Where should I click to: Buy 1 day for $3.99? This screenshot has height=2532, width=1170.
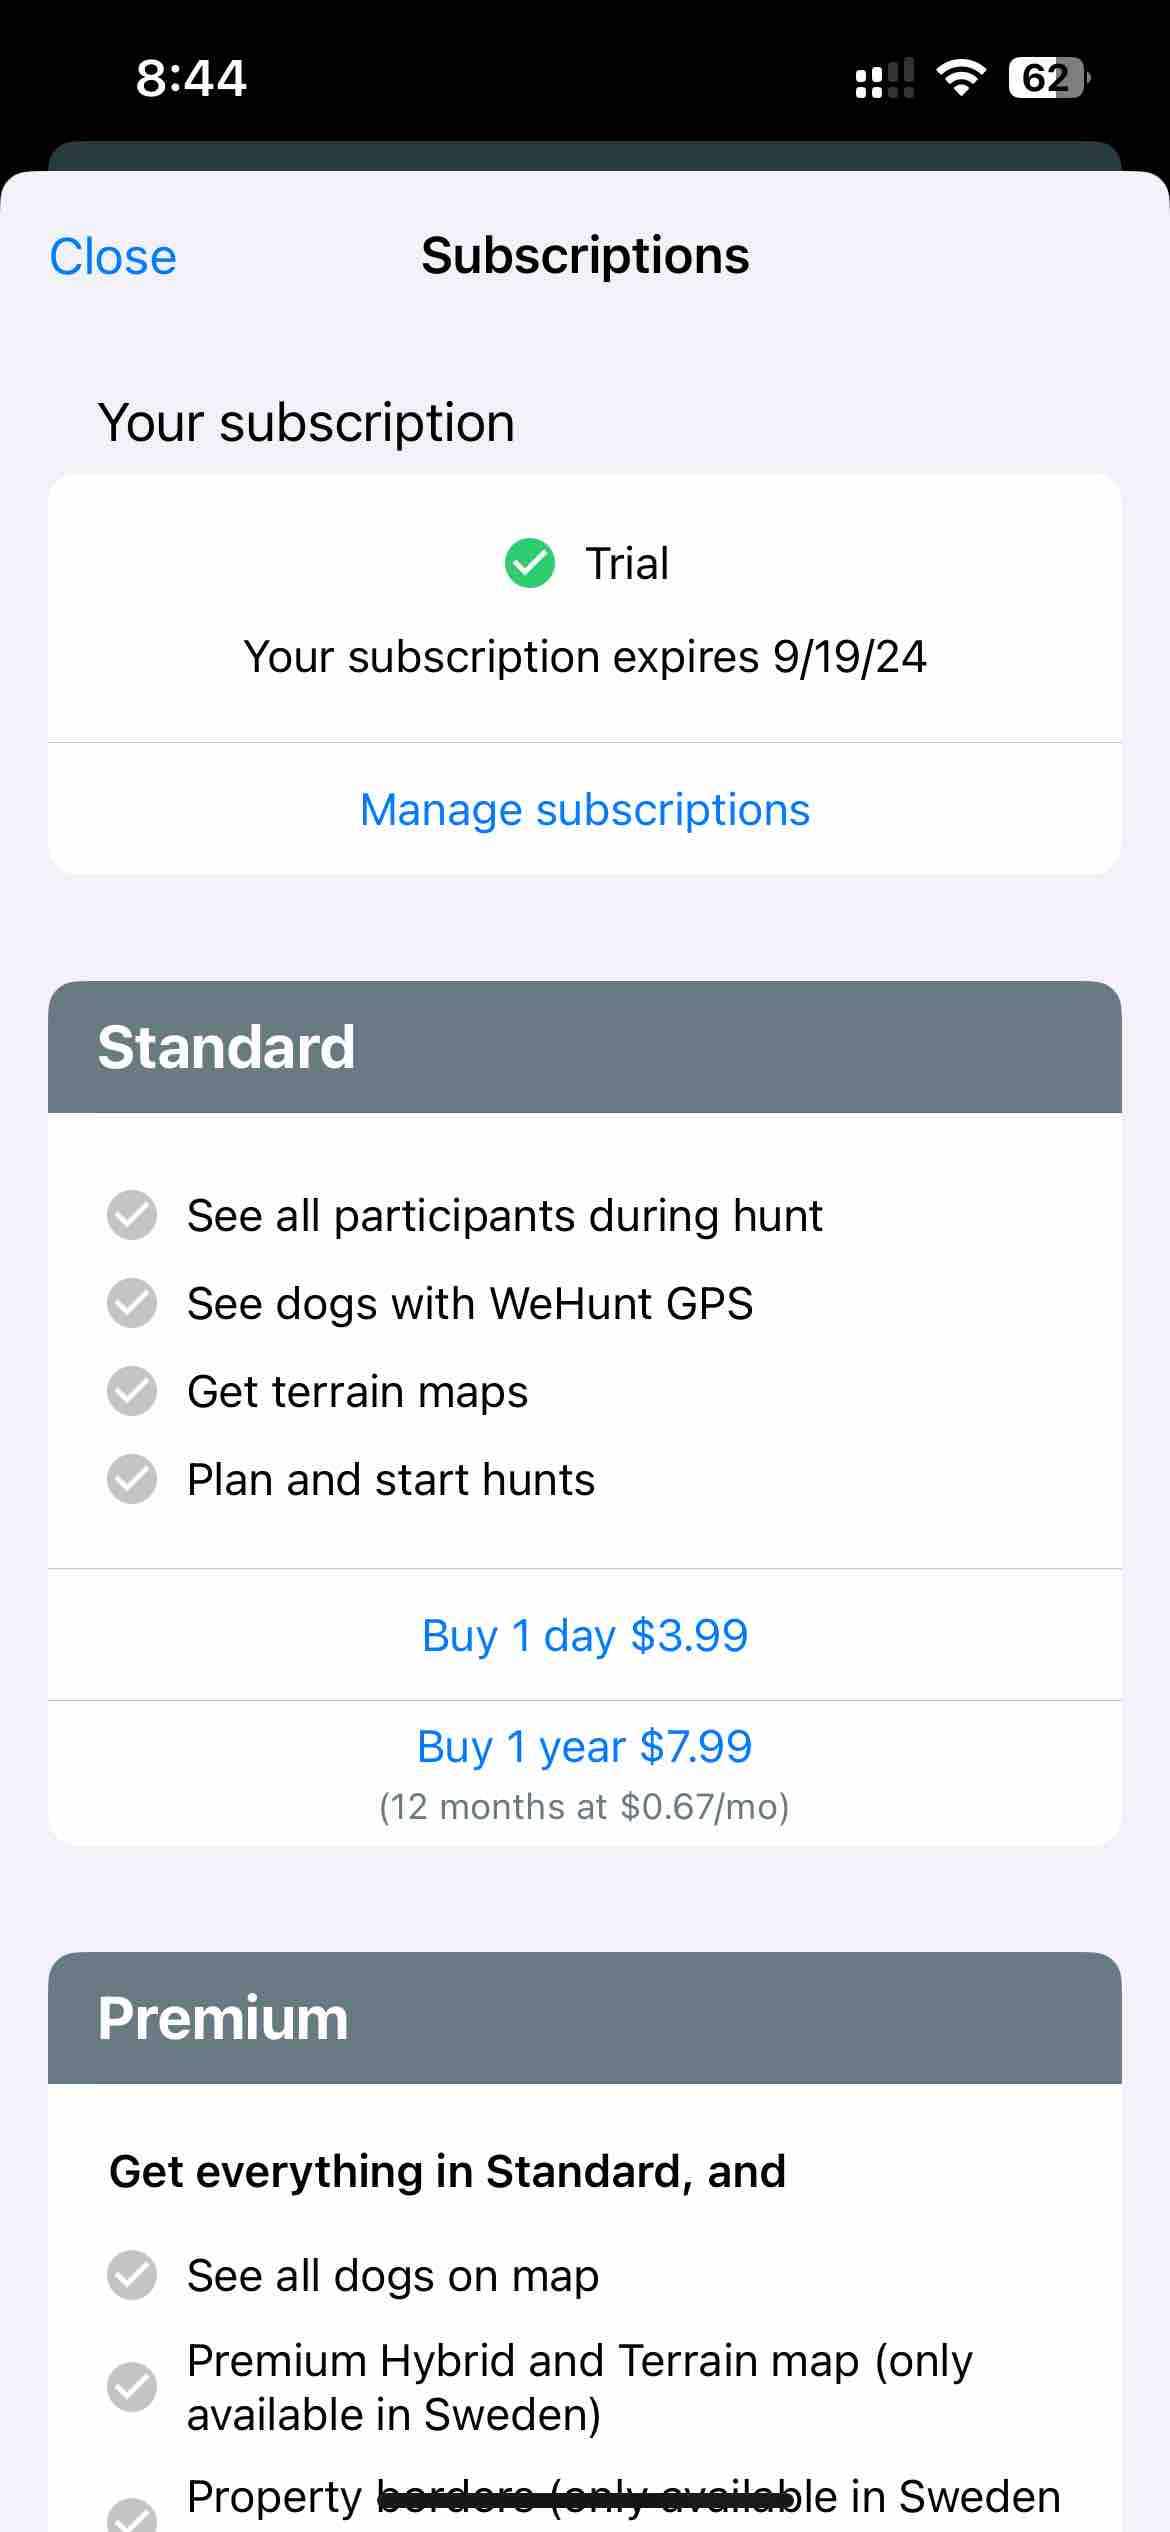[585, 1635]
